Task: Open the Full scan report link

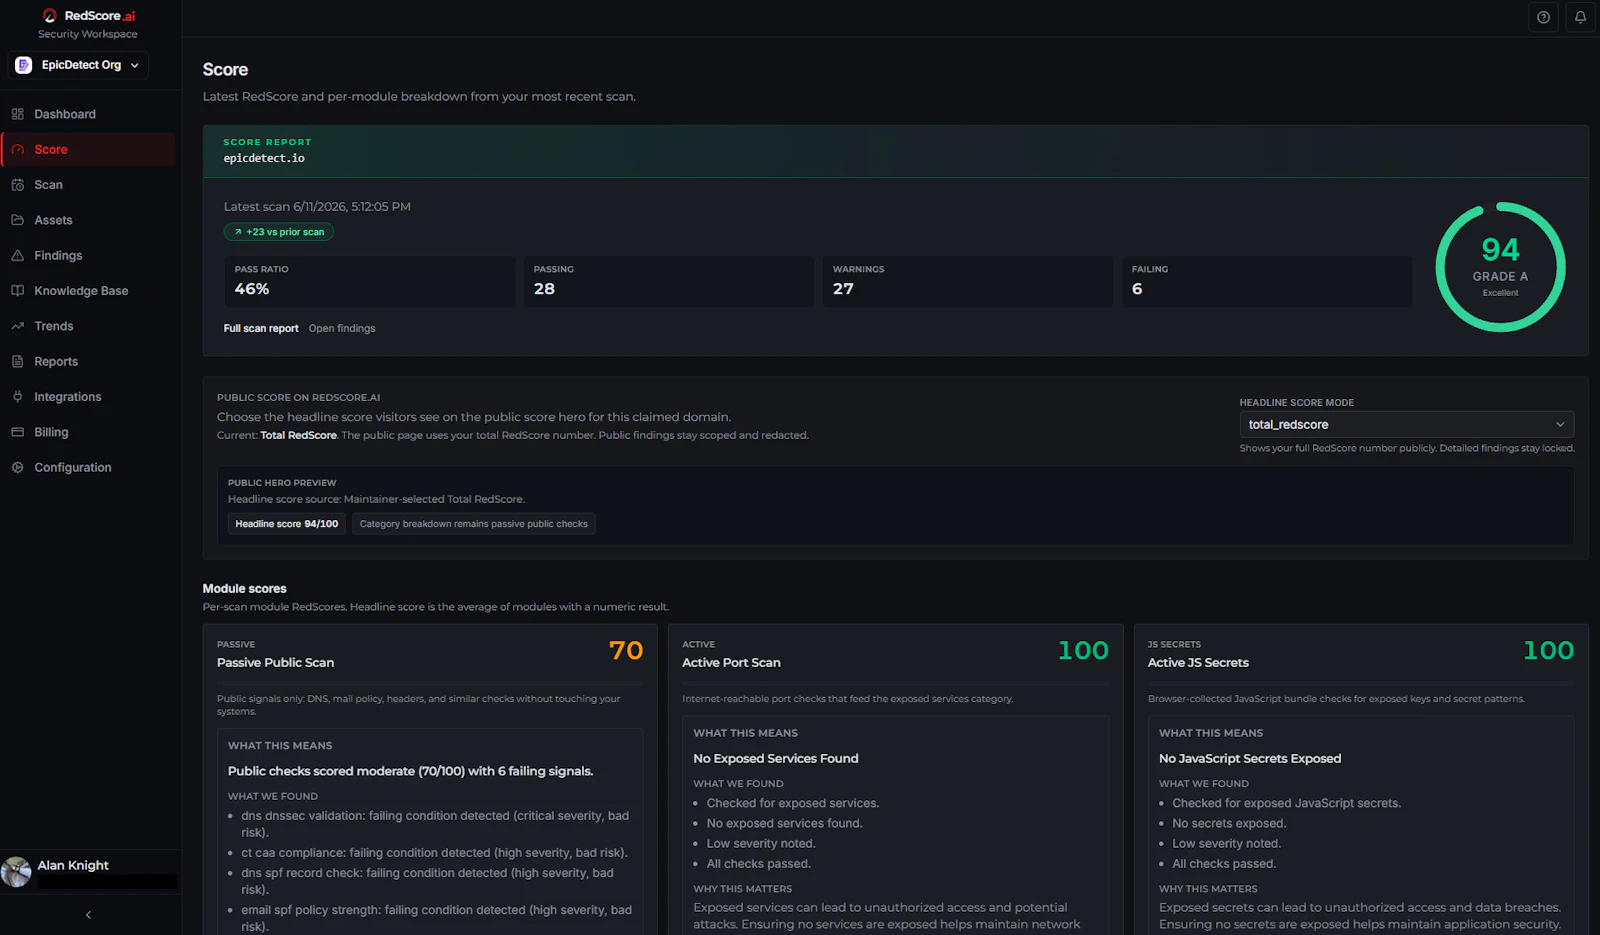Action: (261, 328)
